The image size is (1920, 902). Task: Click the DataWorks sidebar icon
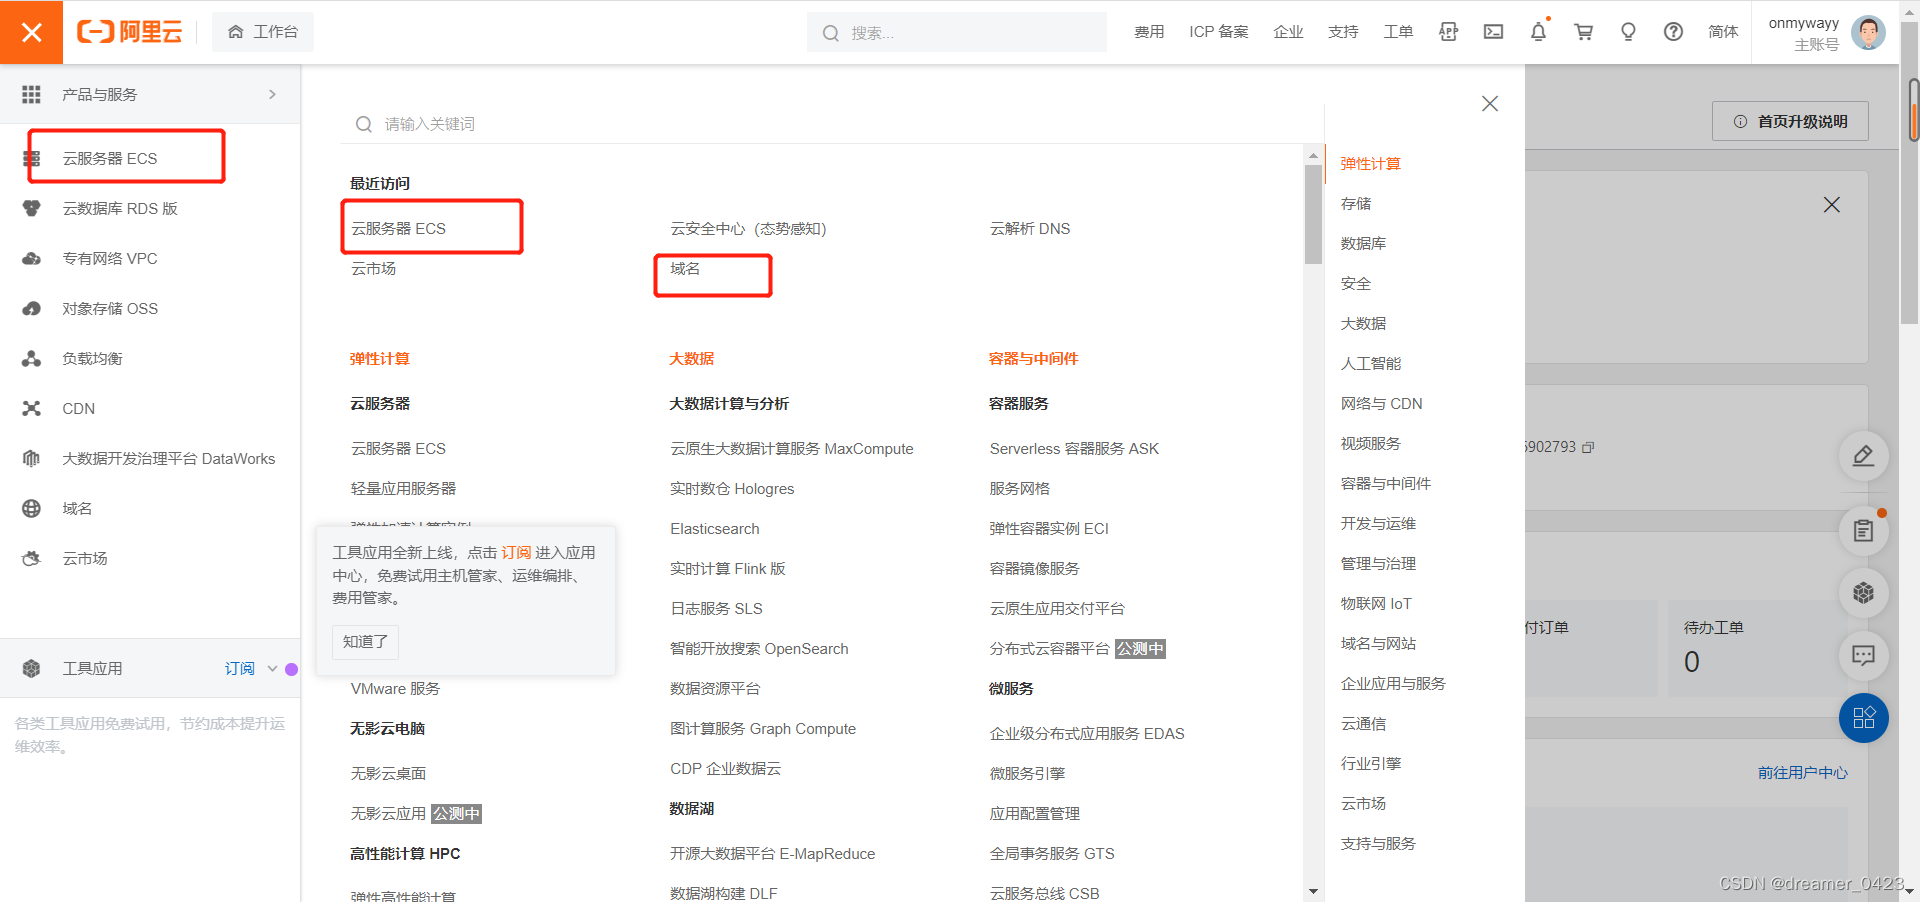click(x=32, y=458)
